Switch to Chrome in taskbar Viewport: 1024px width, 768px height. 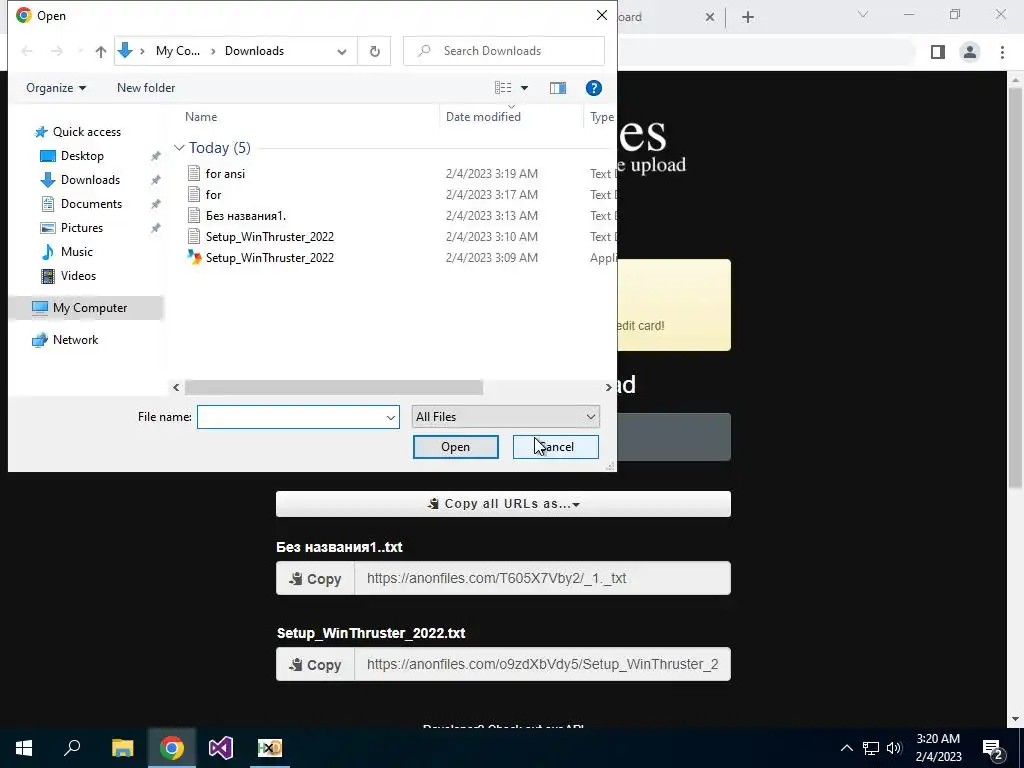[x=172, y=748]
